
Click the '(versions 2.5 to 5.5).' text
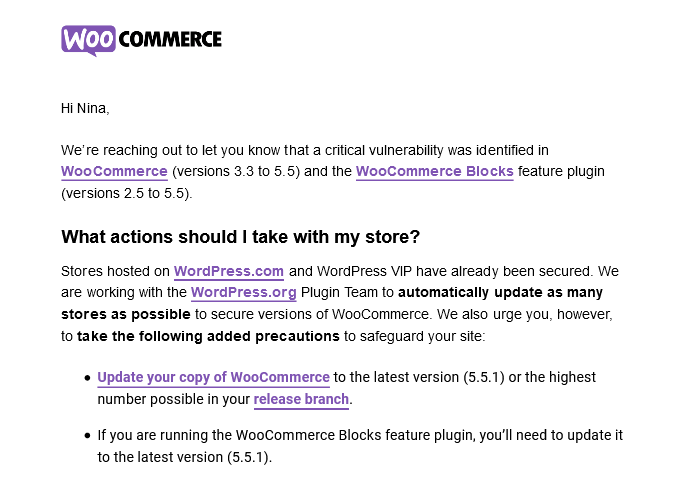pyautogui.click(x=127, y=193)
